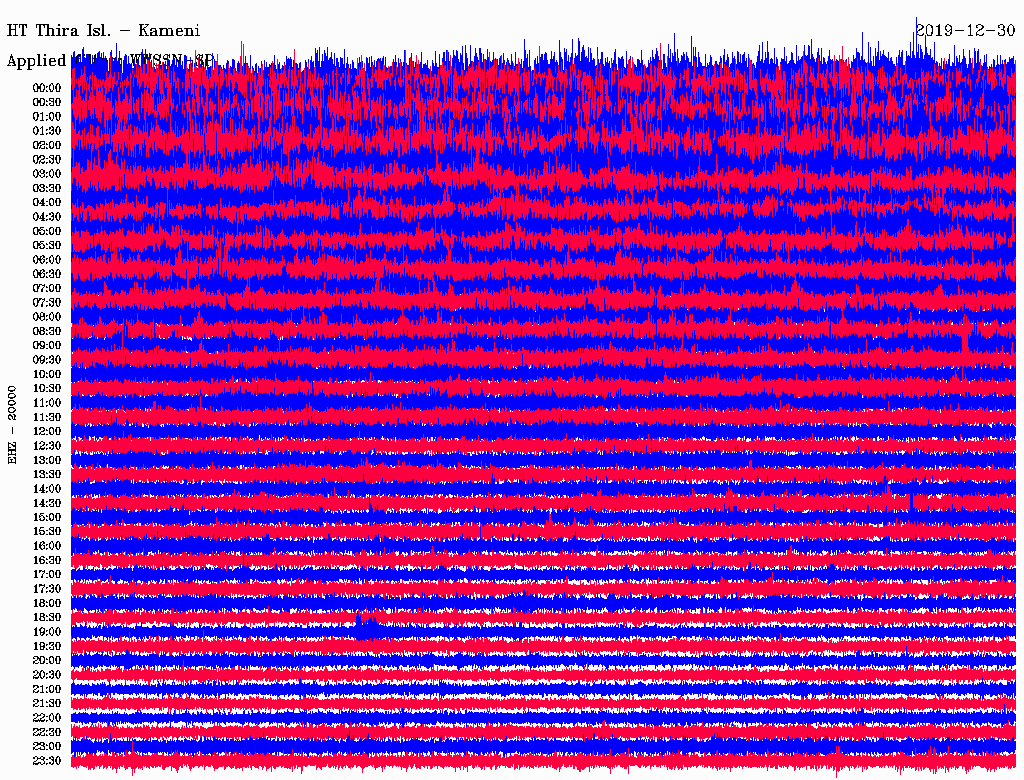1024x780 pixels.
Task: Select the 13:00 time label
Action: (x=46, y=461)
